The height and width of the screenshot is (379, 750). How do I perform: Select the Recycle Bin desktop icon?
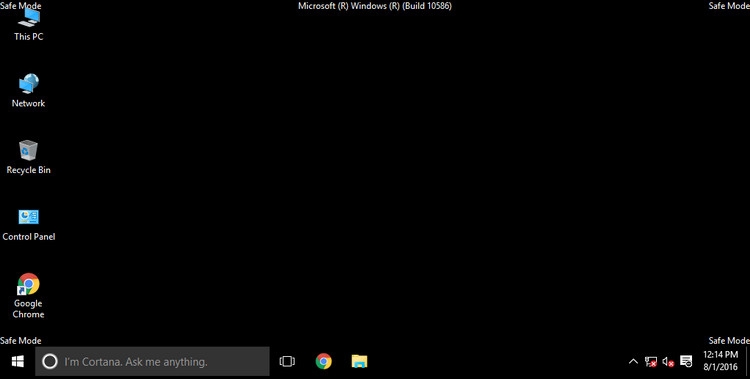[29, 157]
